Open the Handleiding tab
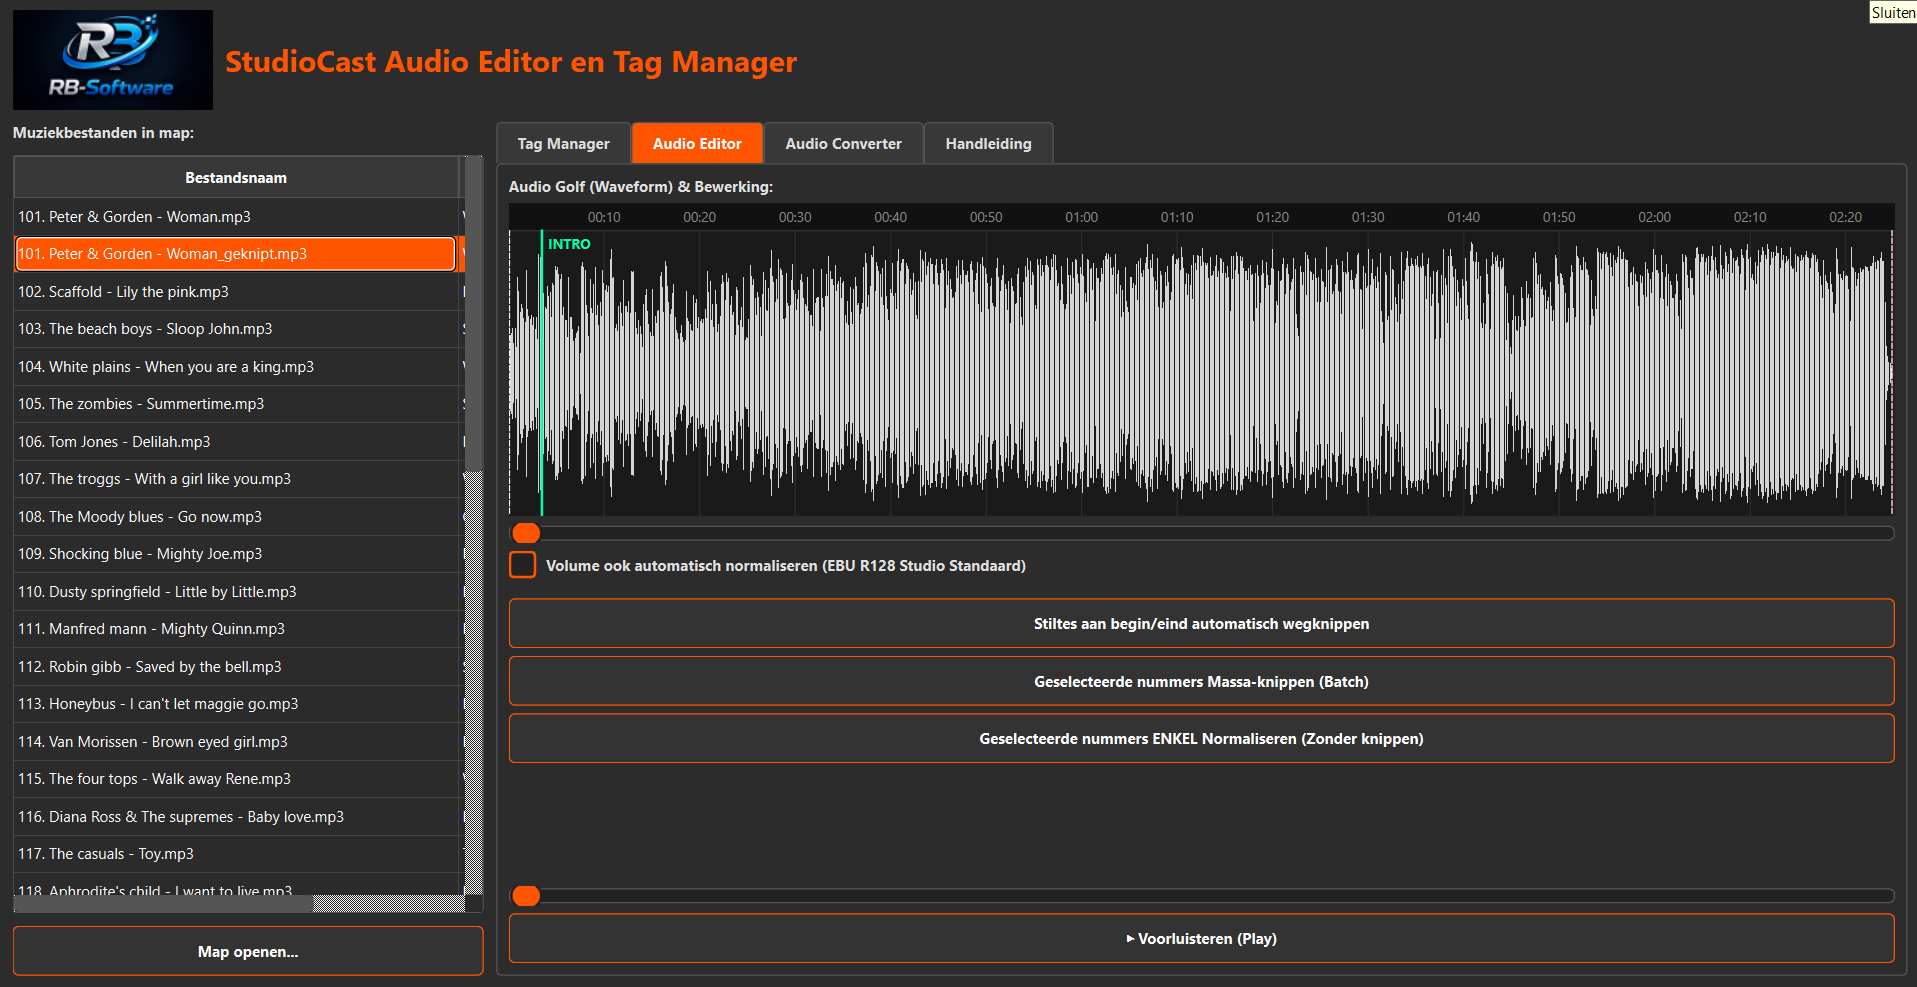The height and width of the screenshot is (987, 1917). [988, 143]
